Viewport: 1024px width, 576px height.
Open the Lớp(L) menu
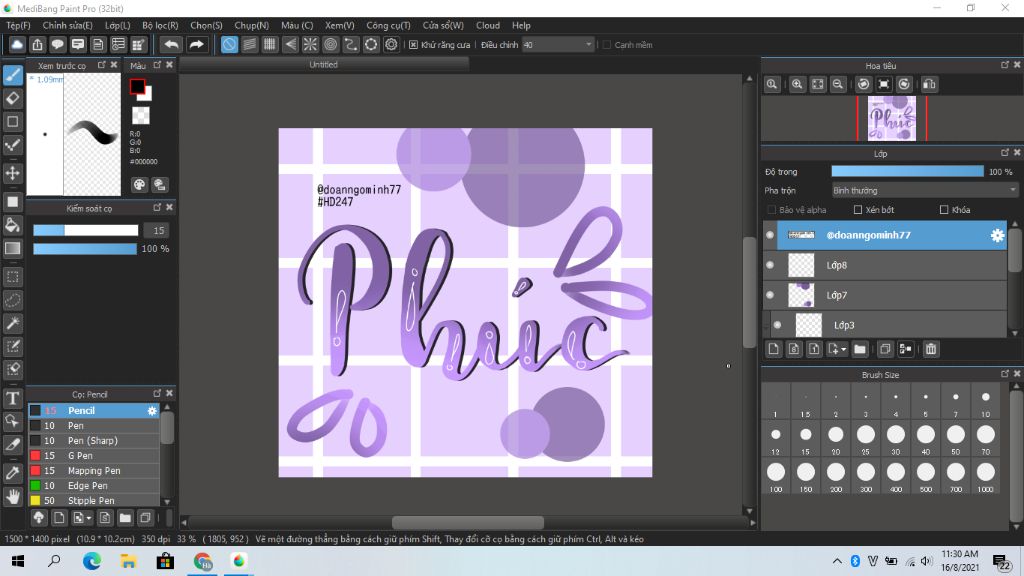[118, 25]
